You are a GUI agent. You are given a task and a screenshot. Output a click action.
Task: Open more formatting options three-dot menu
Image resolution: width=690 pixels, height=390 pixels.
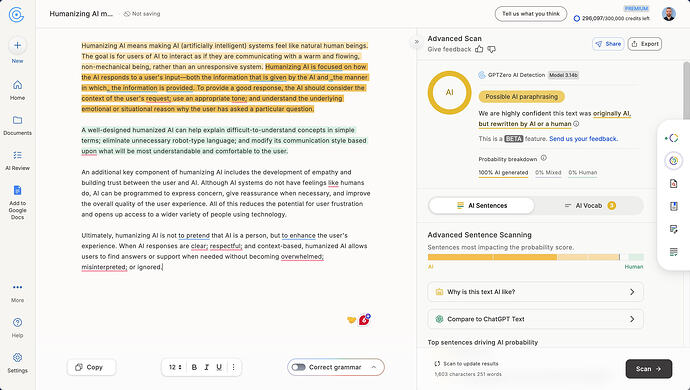click(x=233, y=367)
